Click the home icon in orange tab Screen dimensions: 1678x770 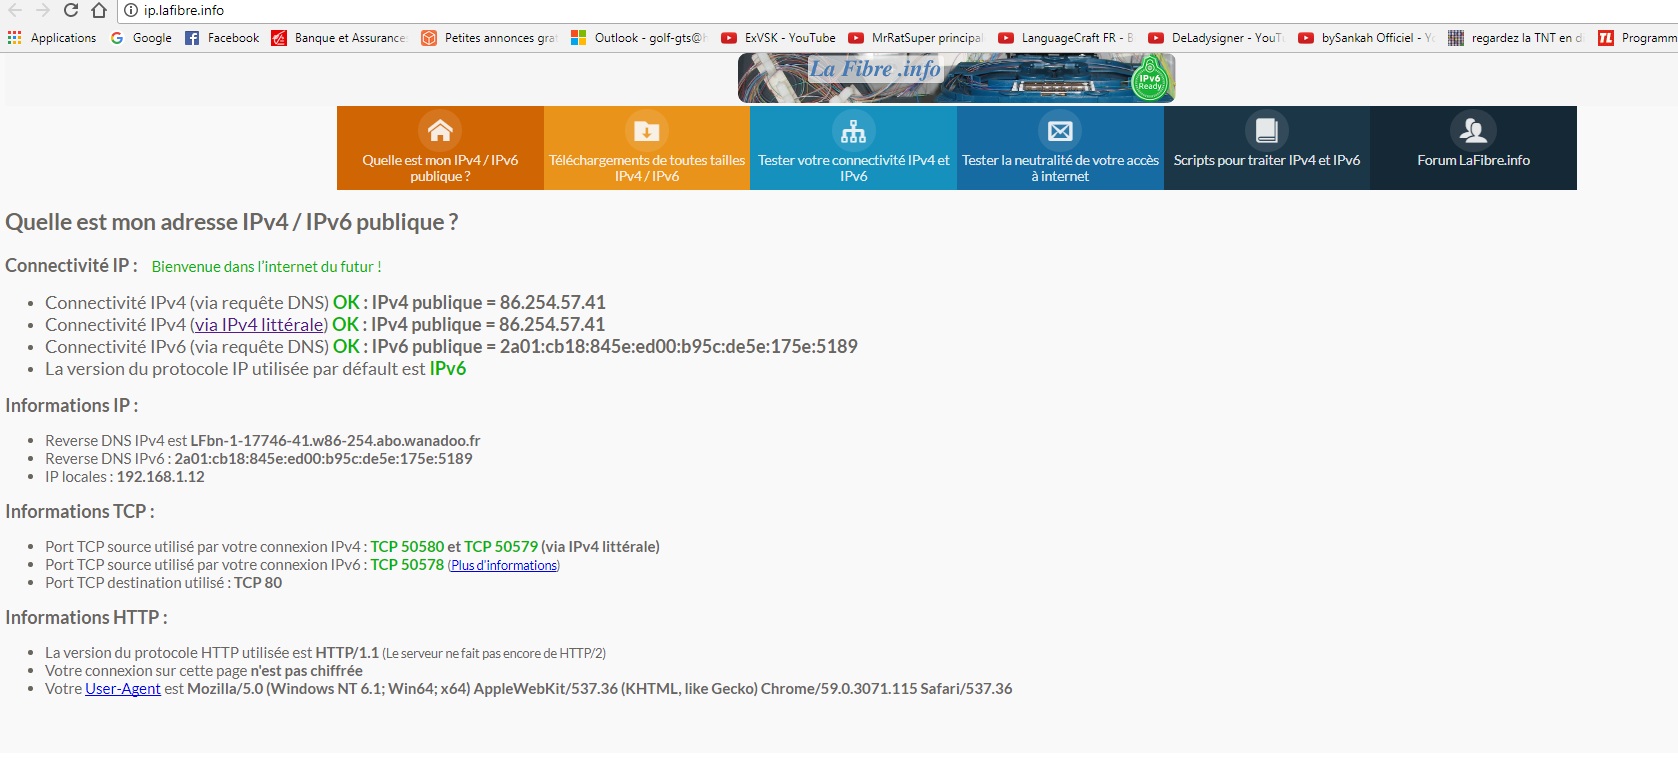pos(440,130)
